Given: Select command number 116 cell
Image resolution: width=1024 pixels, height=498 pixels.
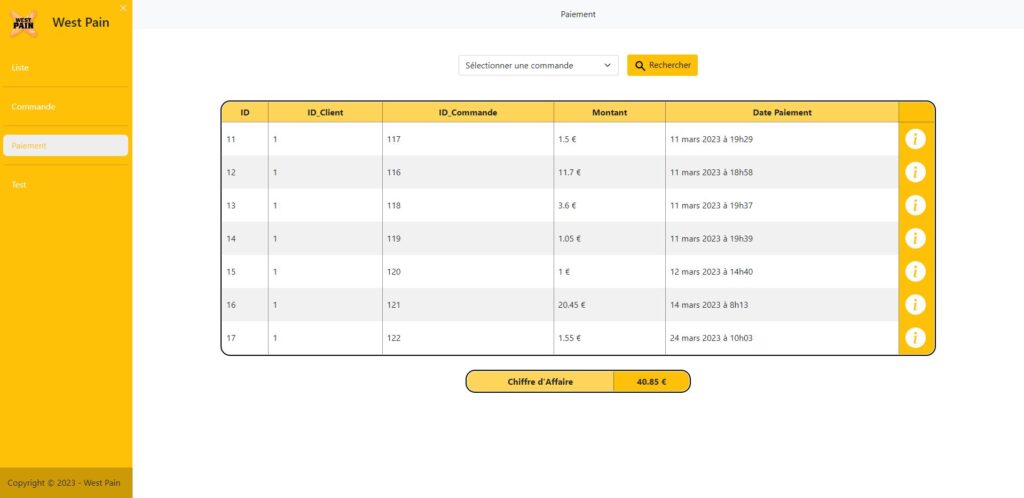Looking at the screenshot, I should pos(468,172).
